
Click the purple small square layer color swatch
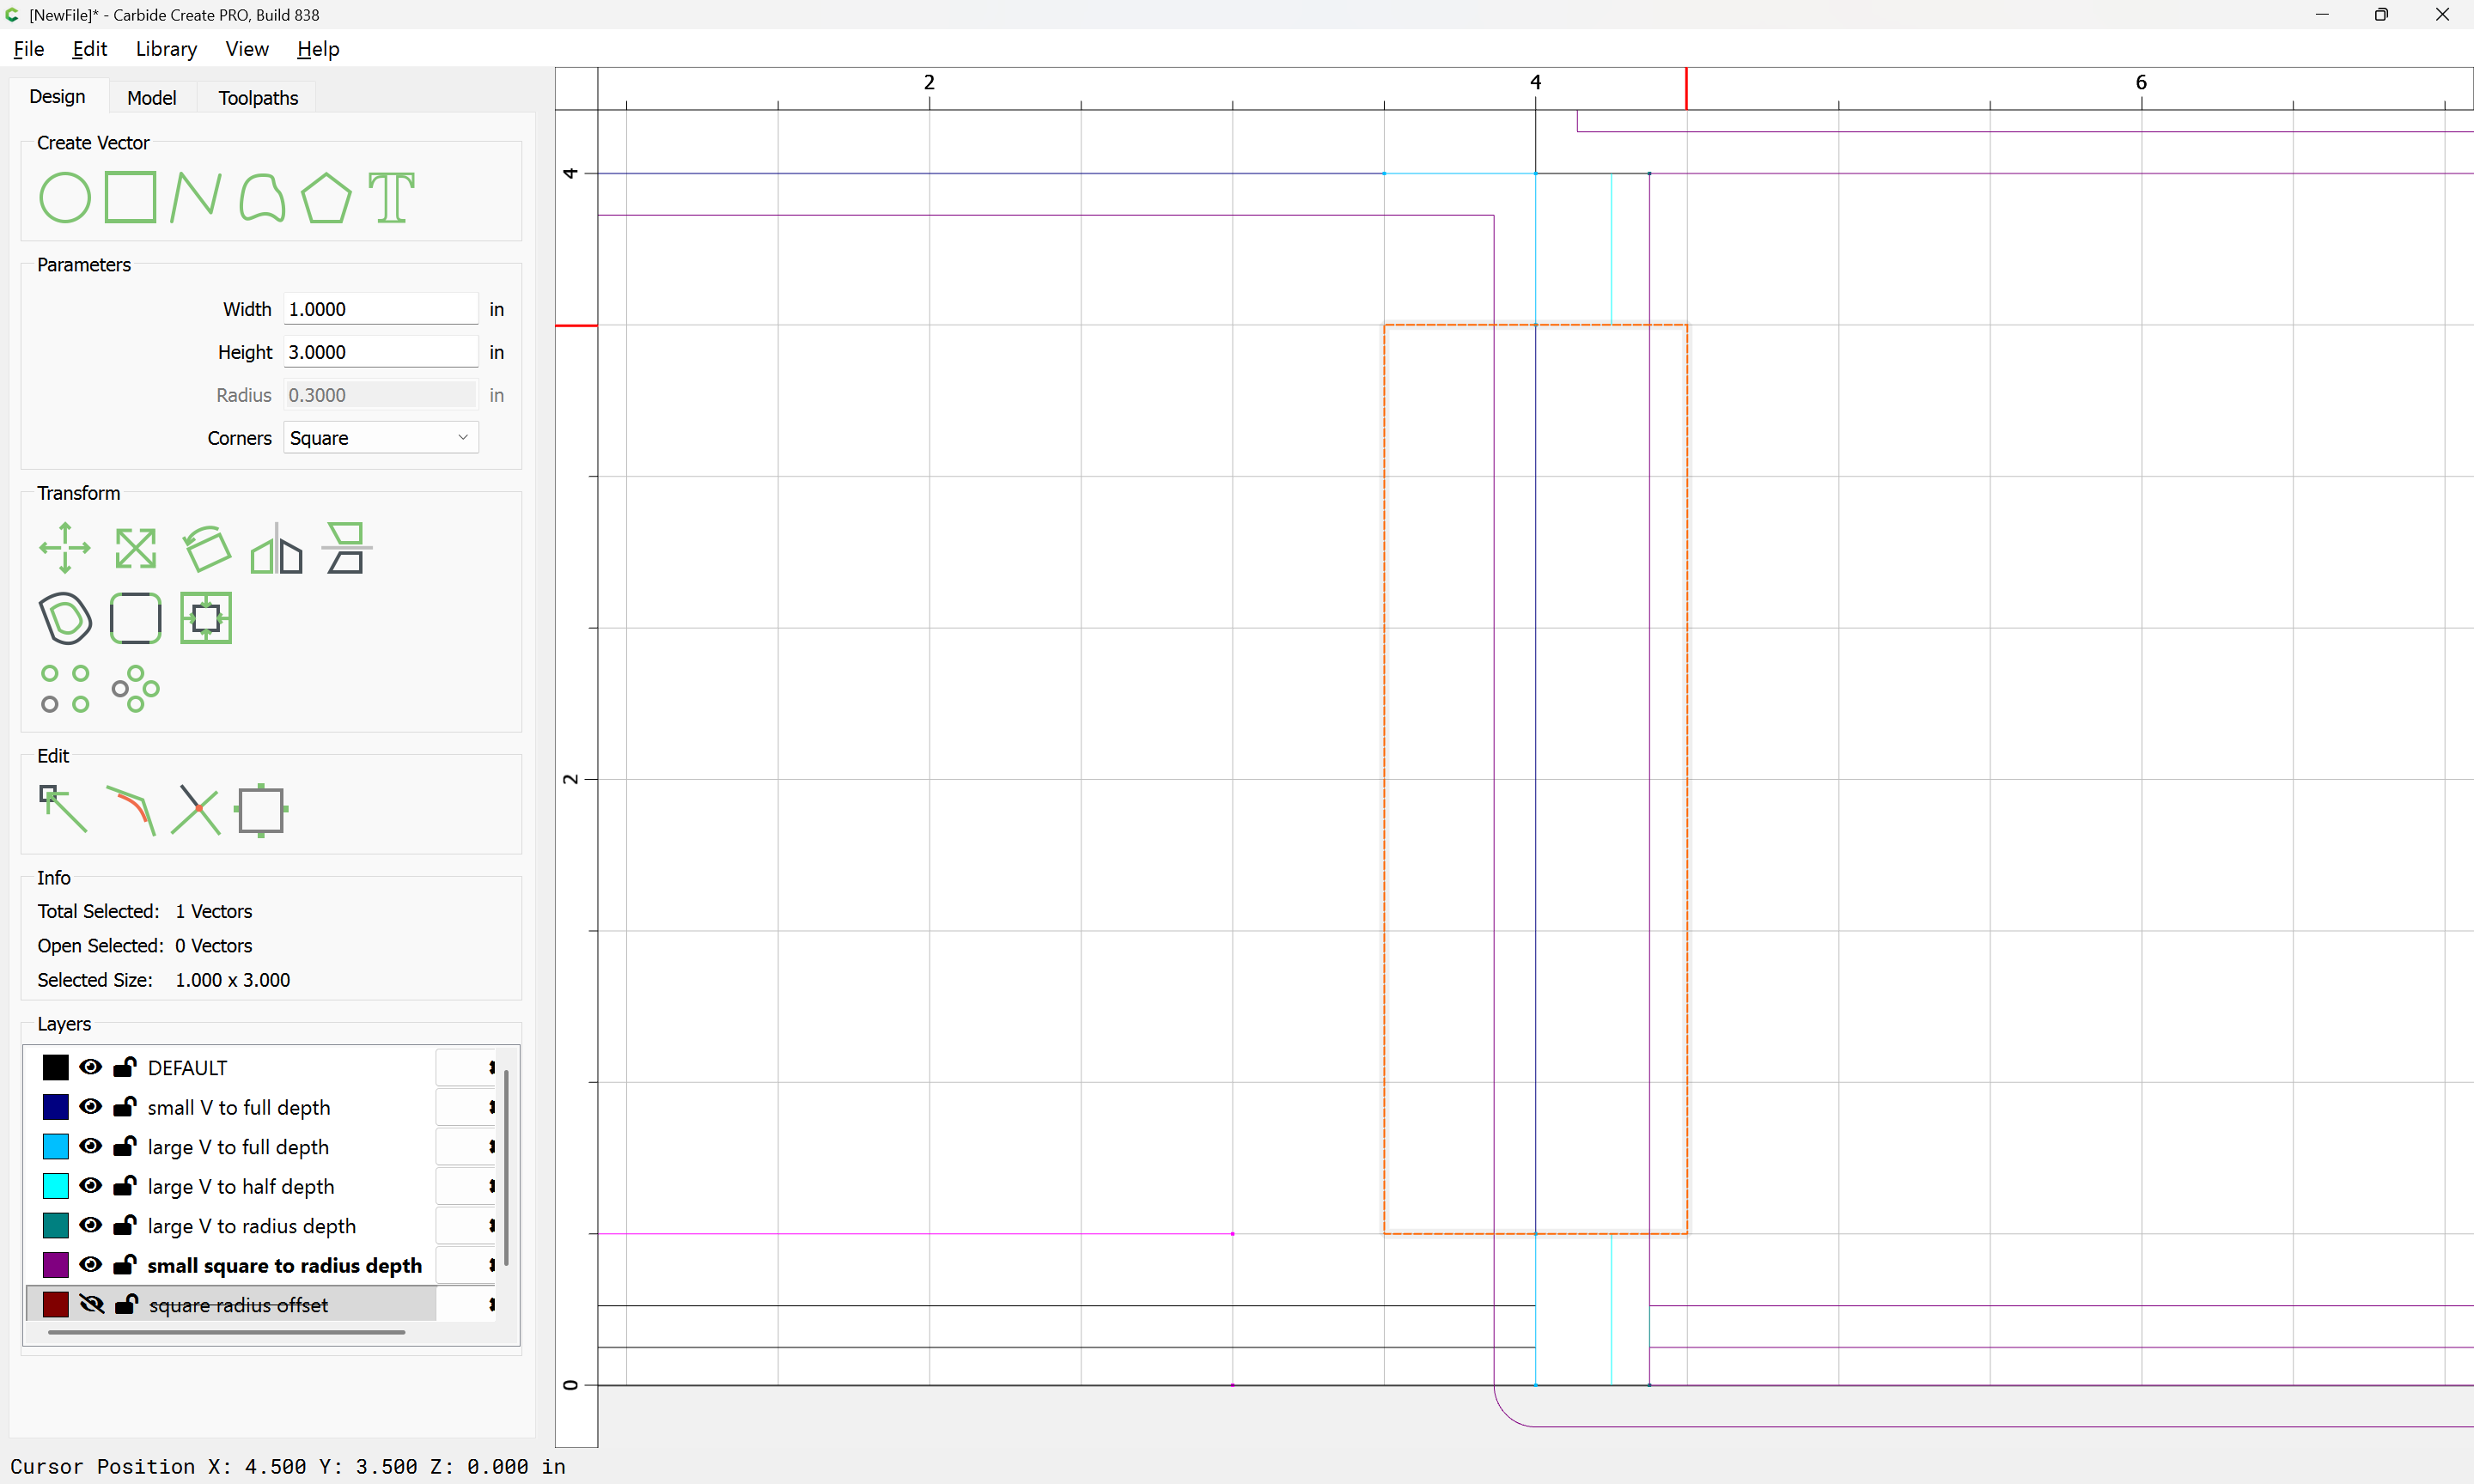[x=56, y=1265]
